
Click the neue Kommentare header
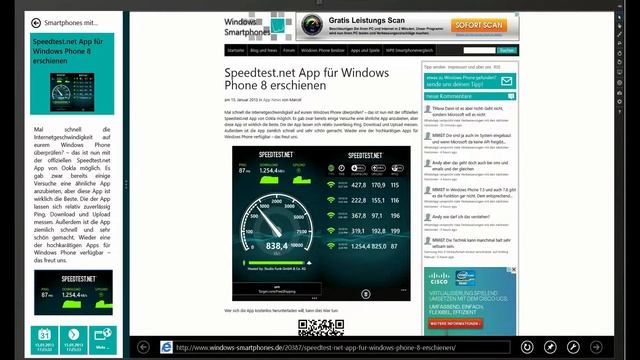470,96
